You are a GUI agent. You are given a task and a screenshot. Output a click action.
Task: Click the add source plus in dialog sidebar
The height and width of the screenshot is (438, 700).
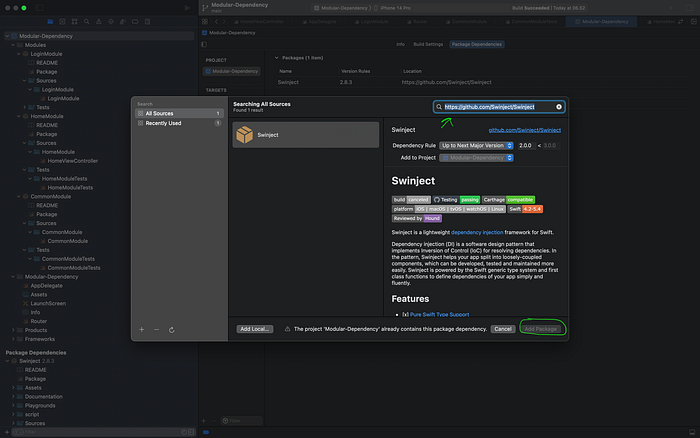pos(142,330)
